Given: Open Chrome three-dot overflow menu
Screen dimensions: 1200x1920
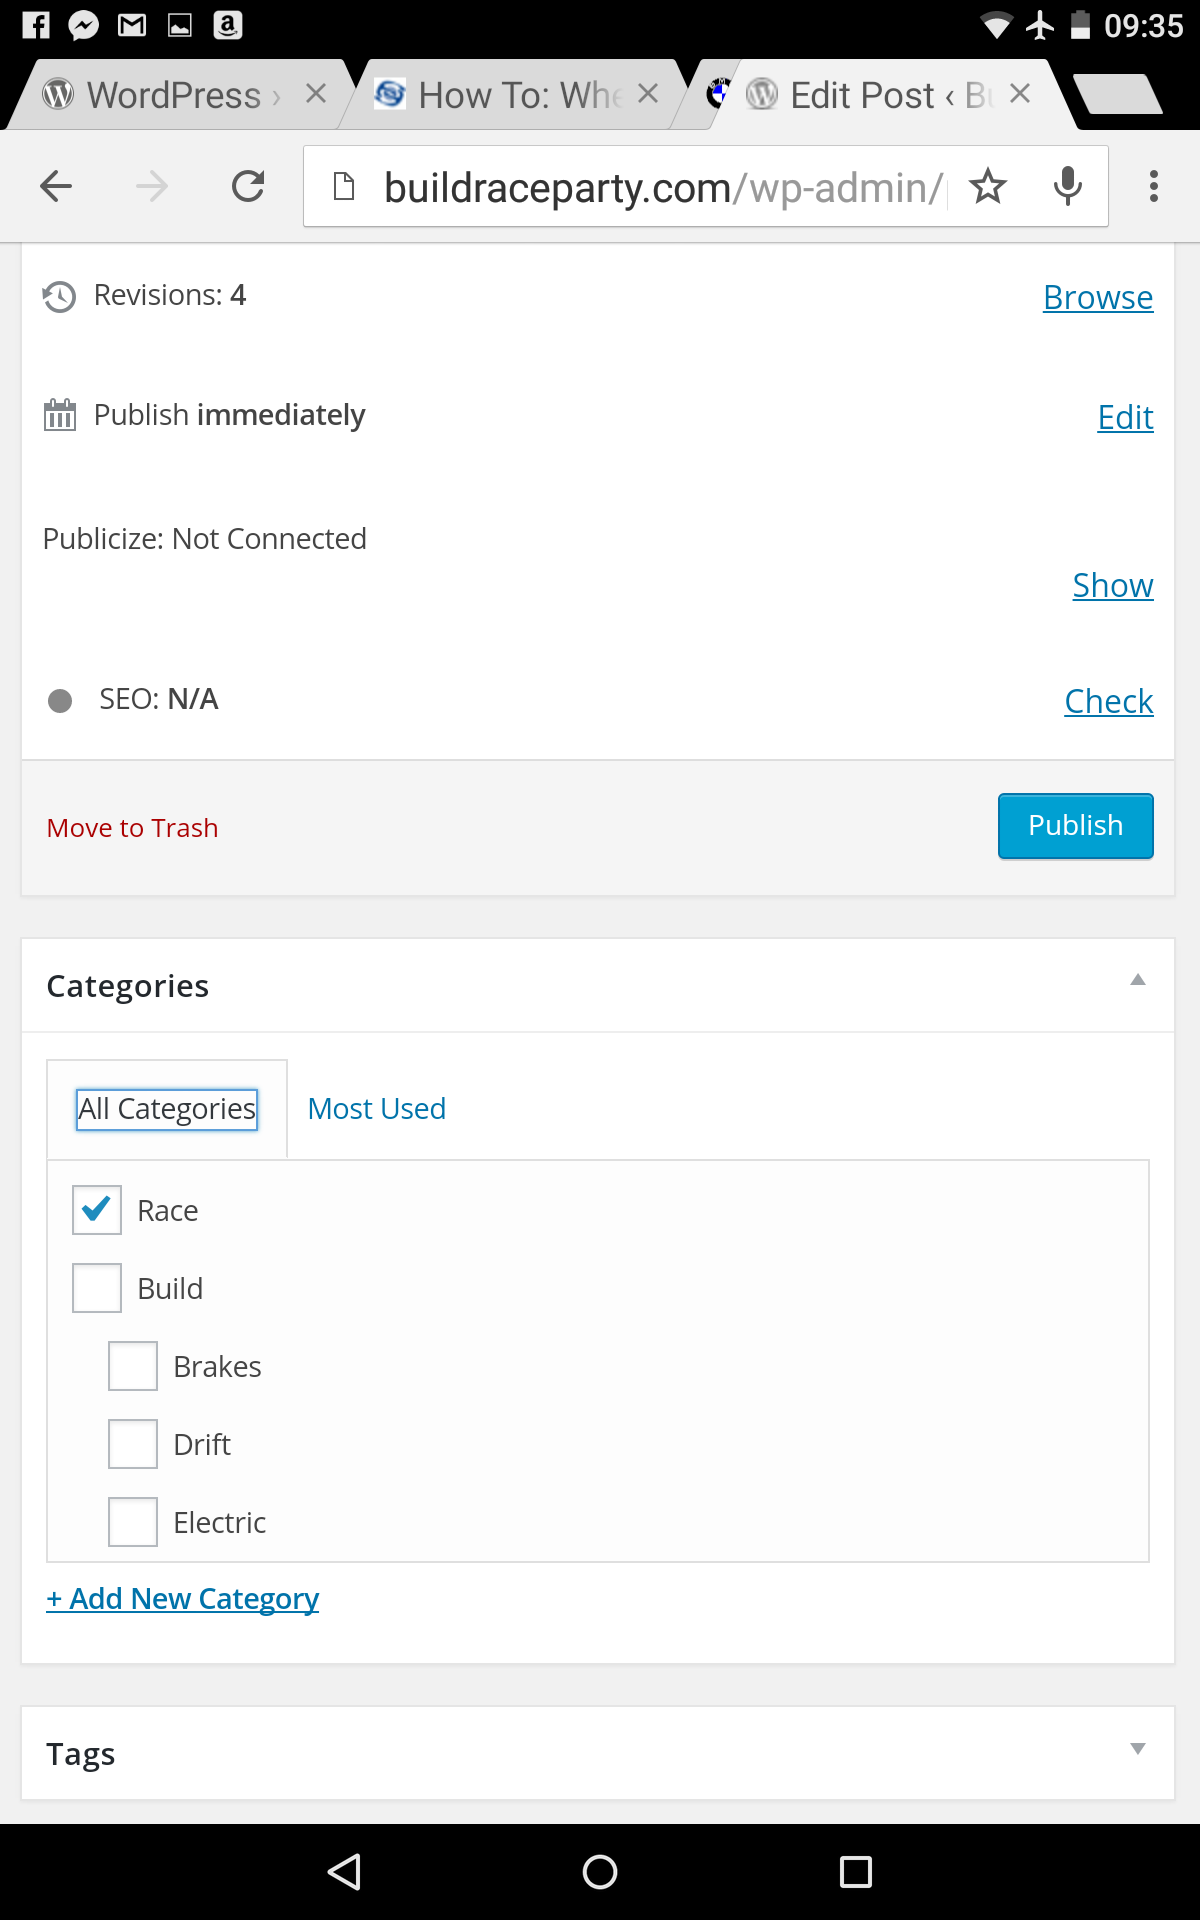Looking at the screenshot, I should (x=1154, y=186).
